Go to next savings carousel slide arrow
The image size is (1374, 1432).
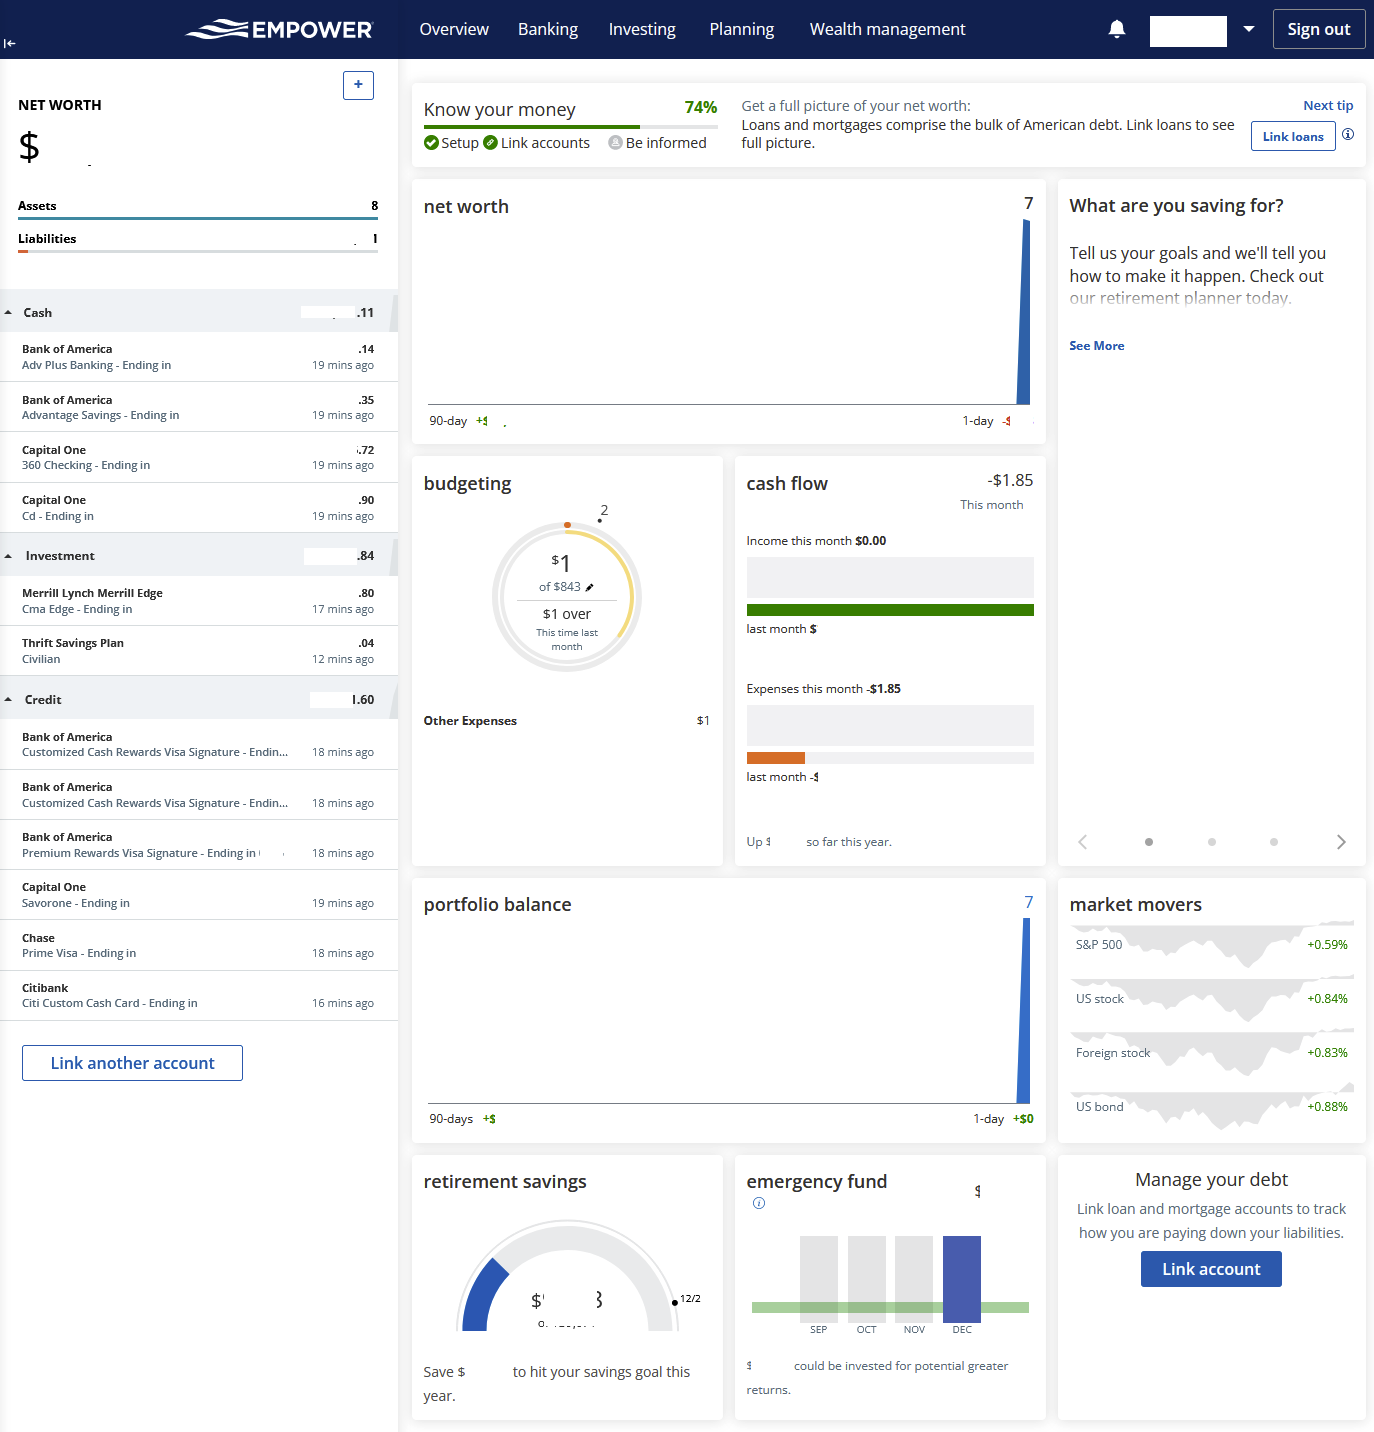(1341, 842)
